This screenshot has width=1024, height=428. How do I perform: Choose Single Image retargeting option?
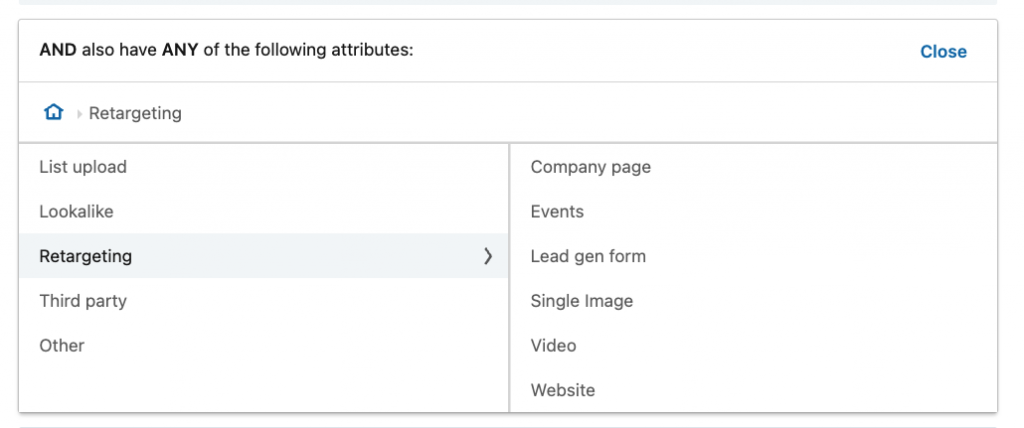click(x=754, y=301)
